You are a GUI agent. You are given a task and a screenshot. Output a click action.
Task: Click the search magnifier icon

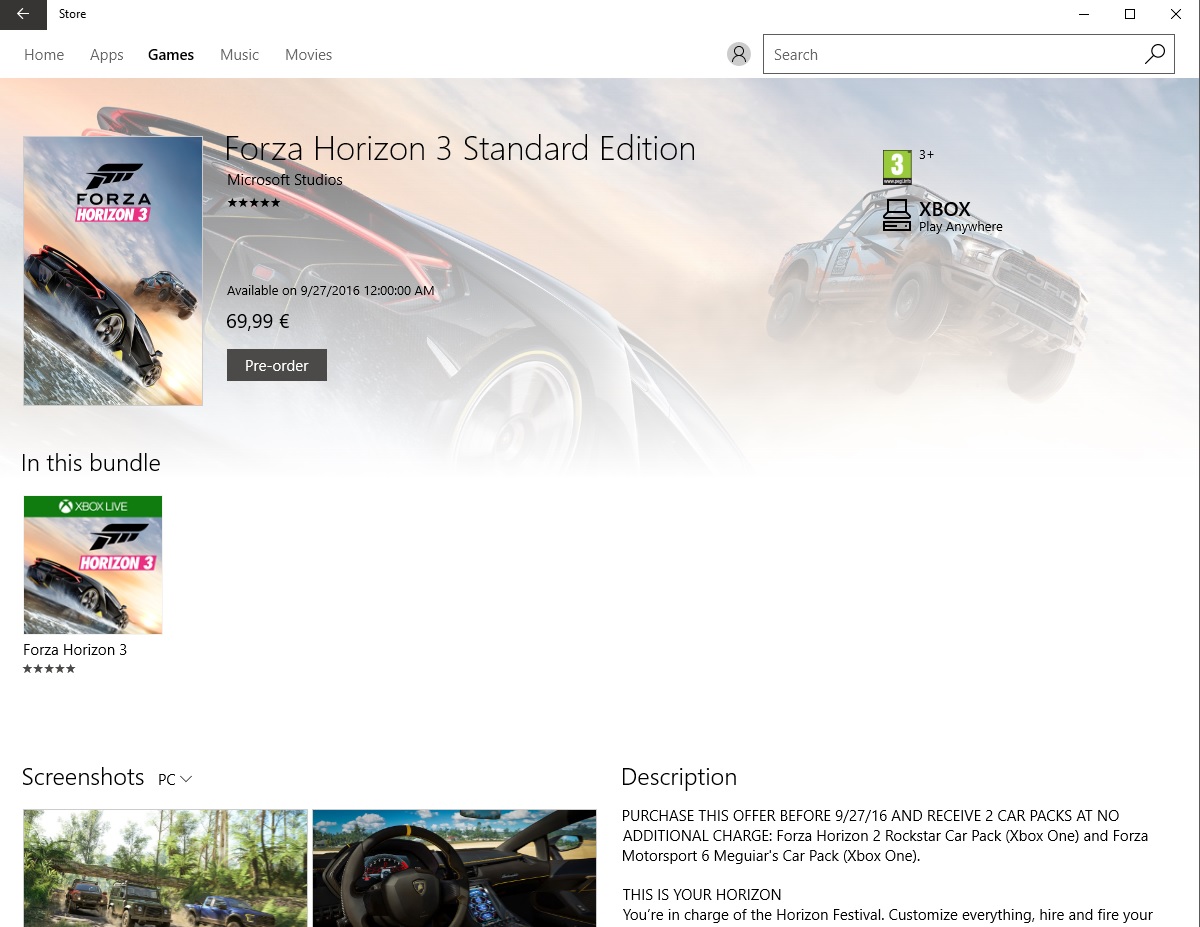(x=1154, y=54)
